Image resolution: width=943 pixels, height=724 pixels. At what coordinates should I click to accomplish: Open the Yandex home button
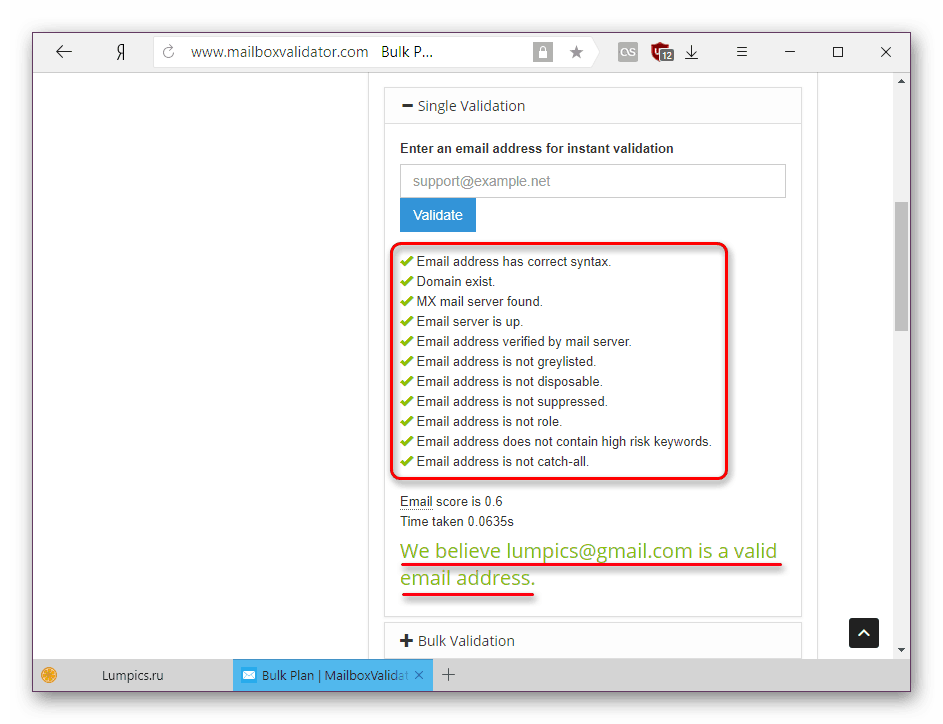coord(120,52)
